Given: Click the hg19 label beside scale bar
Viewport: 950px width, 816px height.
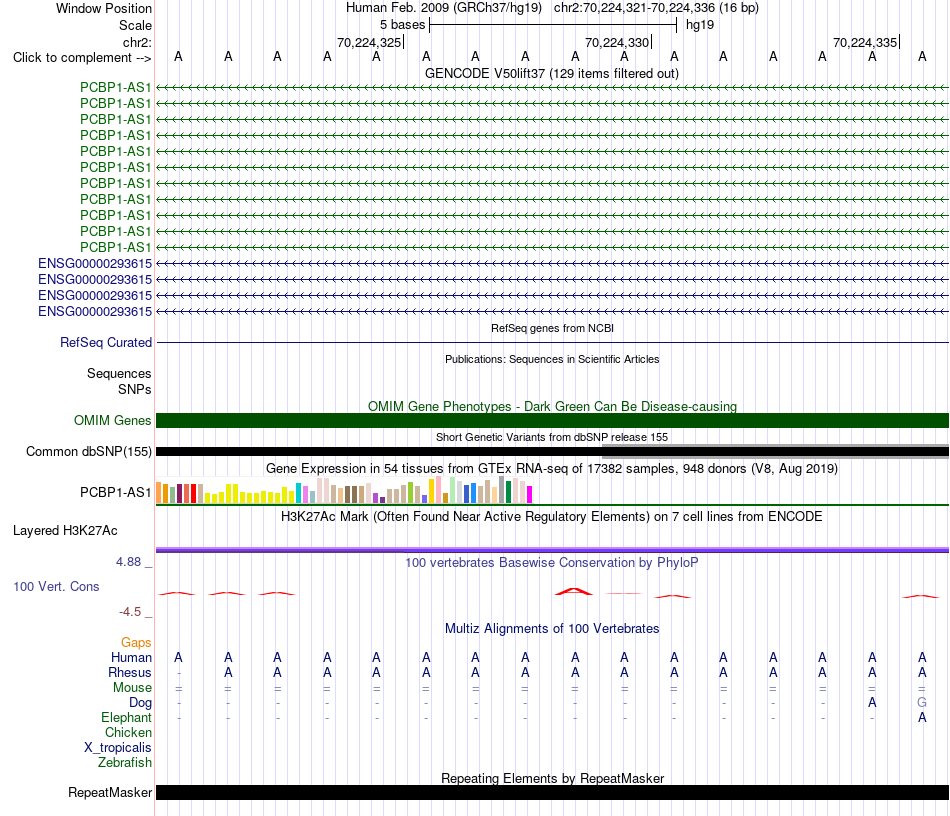Looking at the screenshot, I should click(x=700, y=25).
